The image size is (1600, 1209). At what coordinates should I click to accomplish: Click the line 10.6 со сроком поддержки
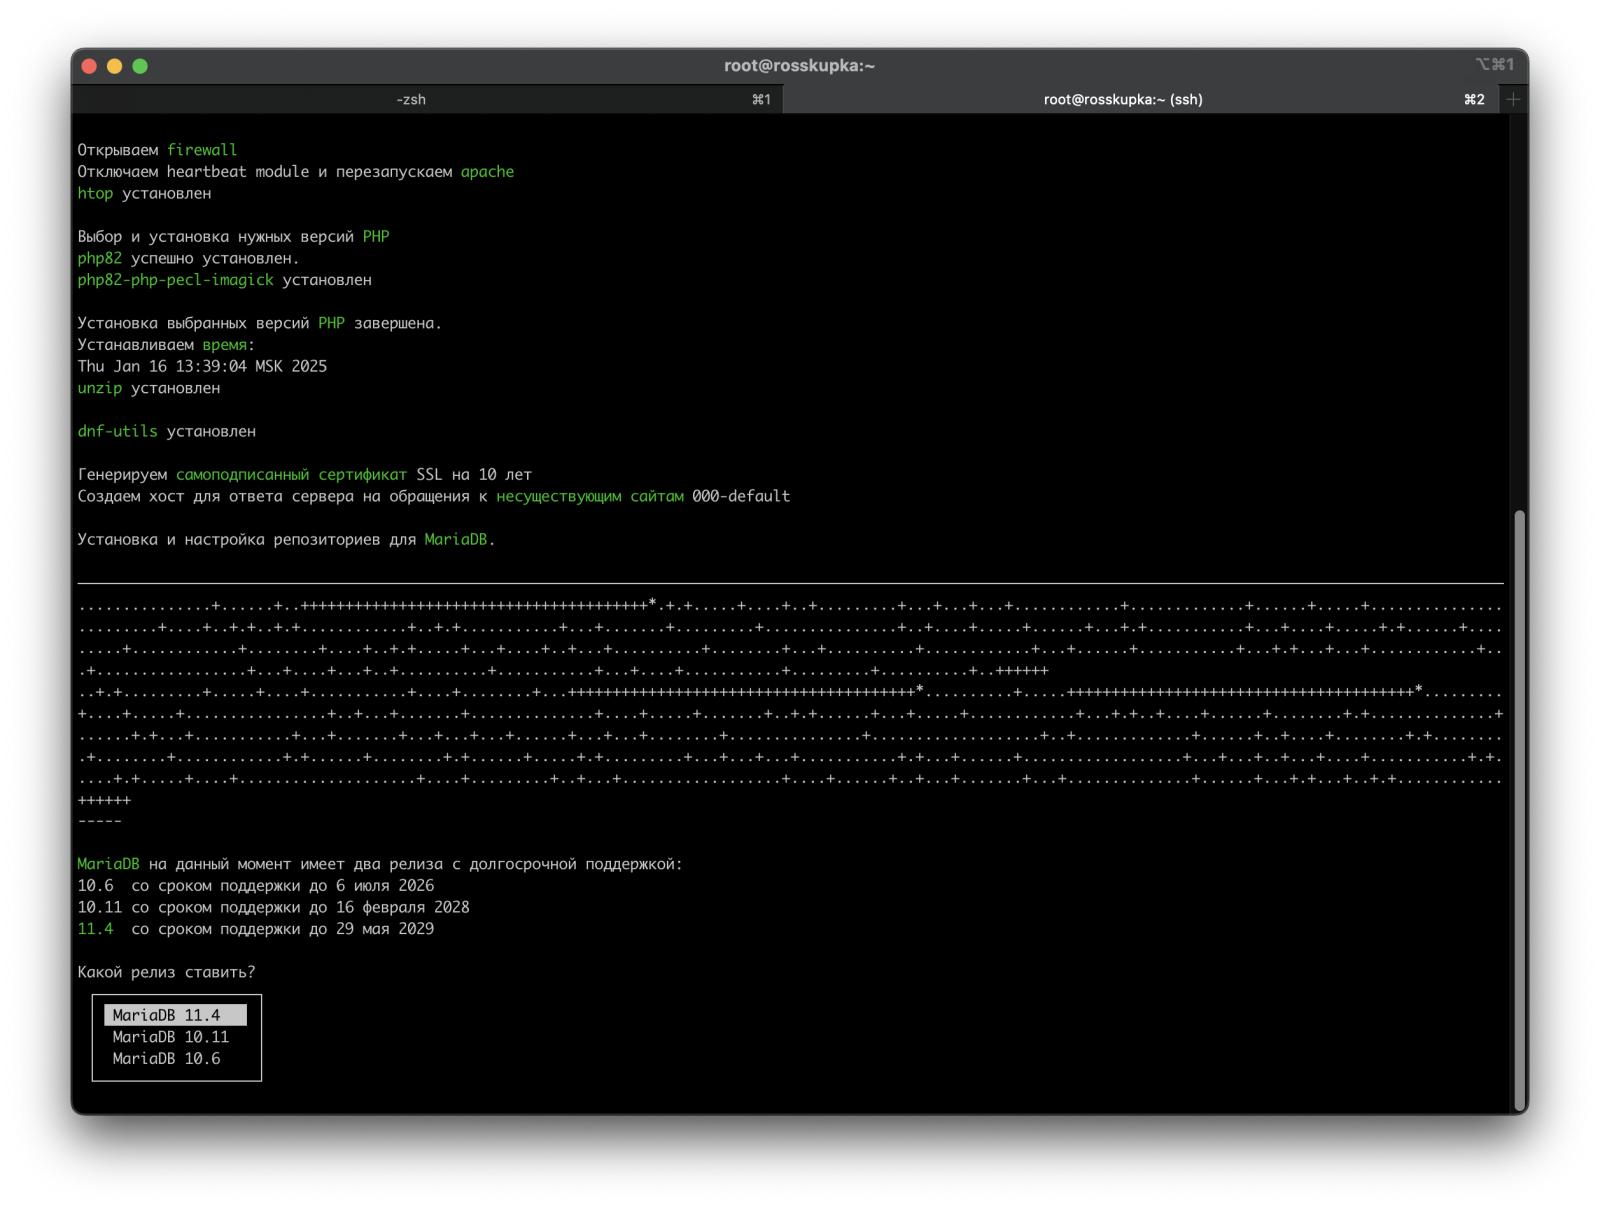coord(256,886)
